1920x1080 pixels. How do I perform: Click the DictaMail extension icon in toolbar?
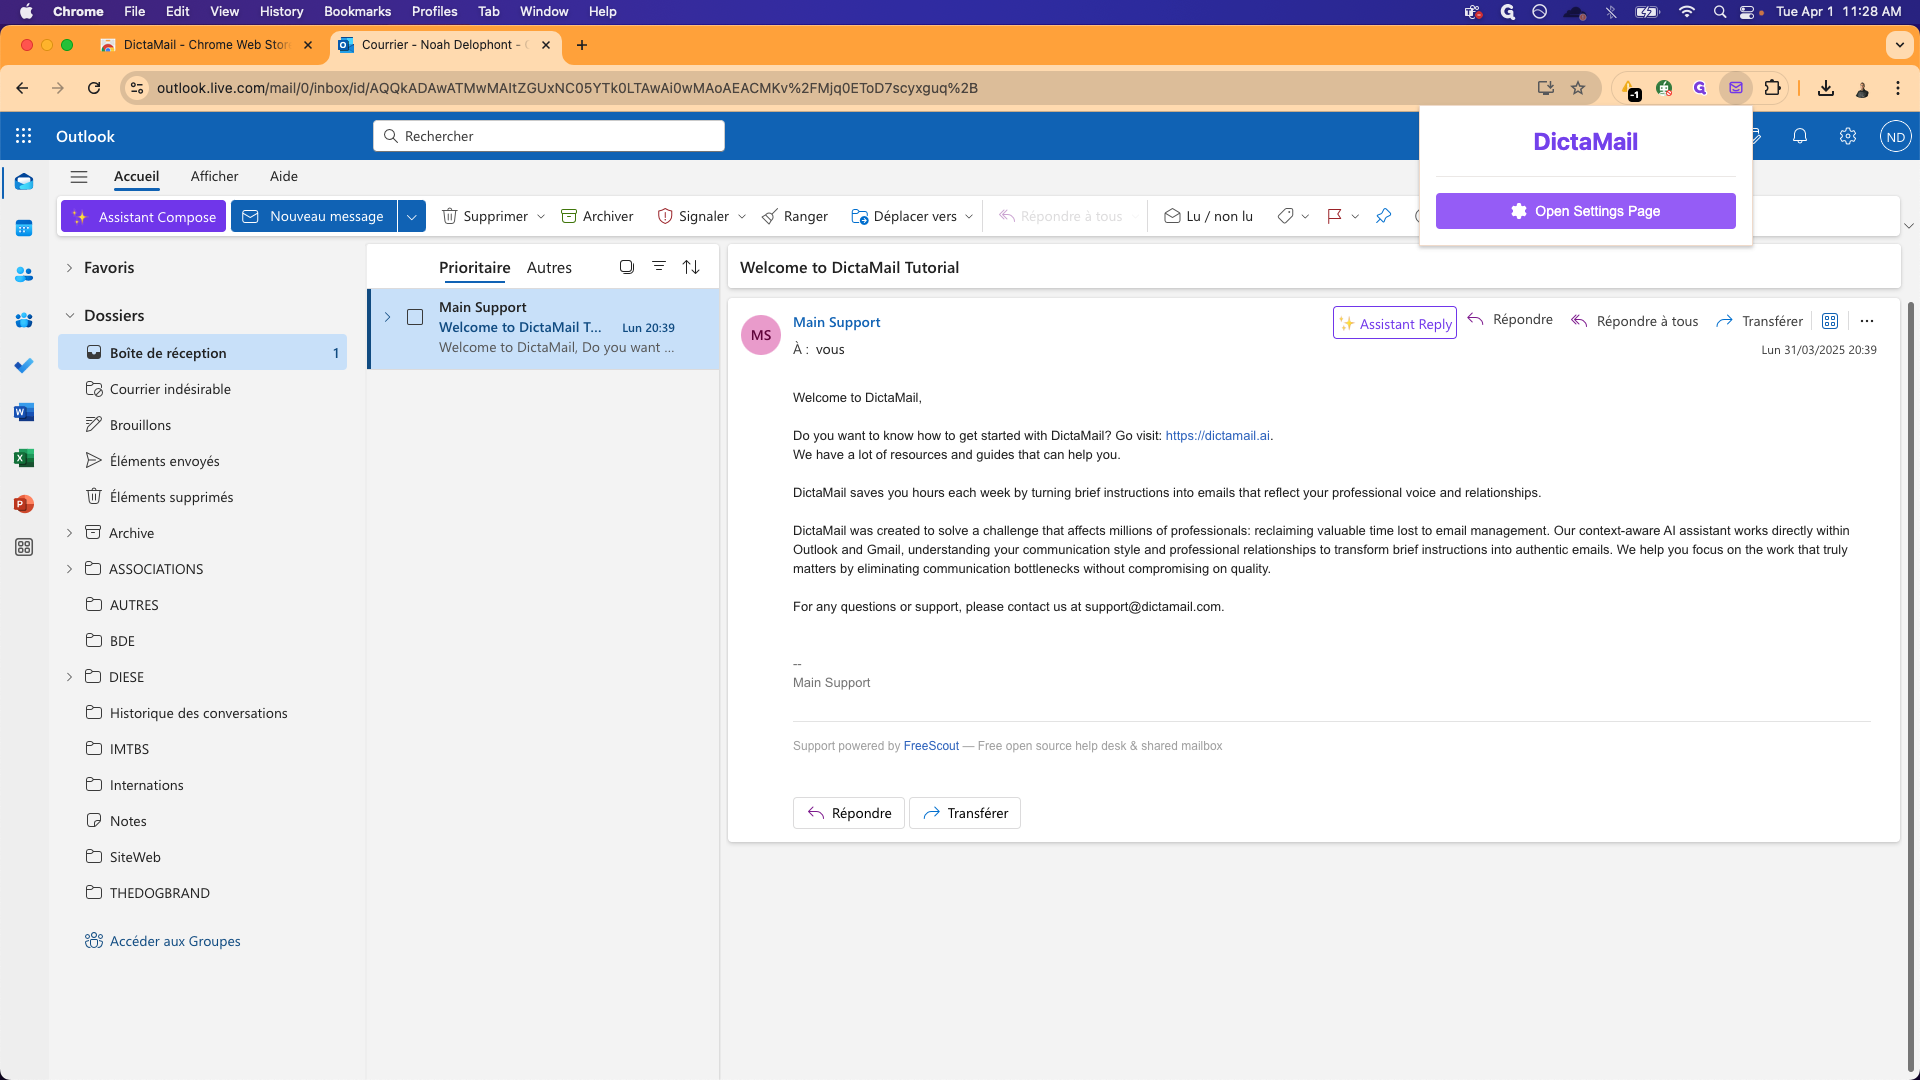point(1736,88)
